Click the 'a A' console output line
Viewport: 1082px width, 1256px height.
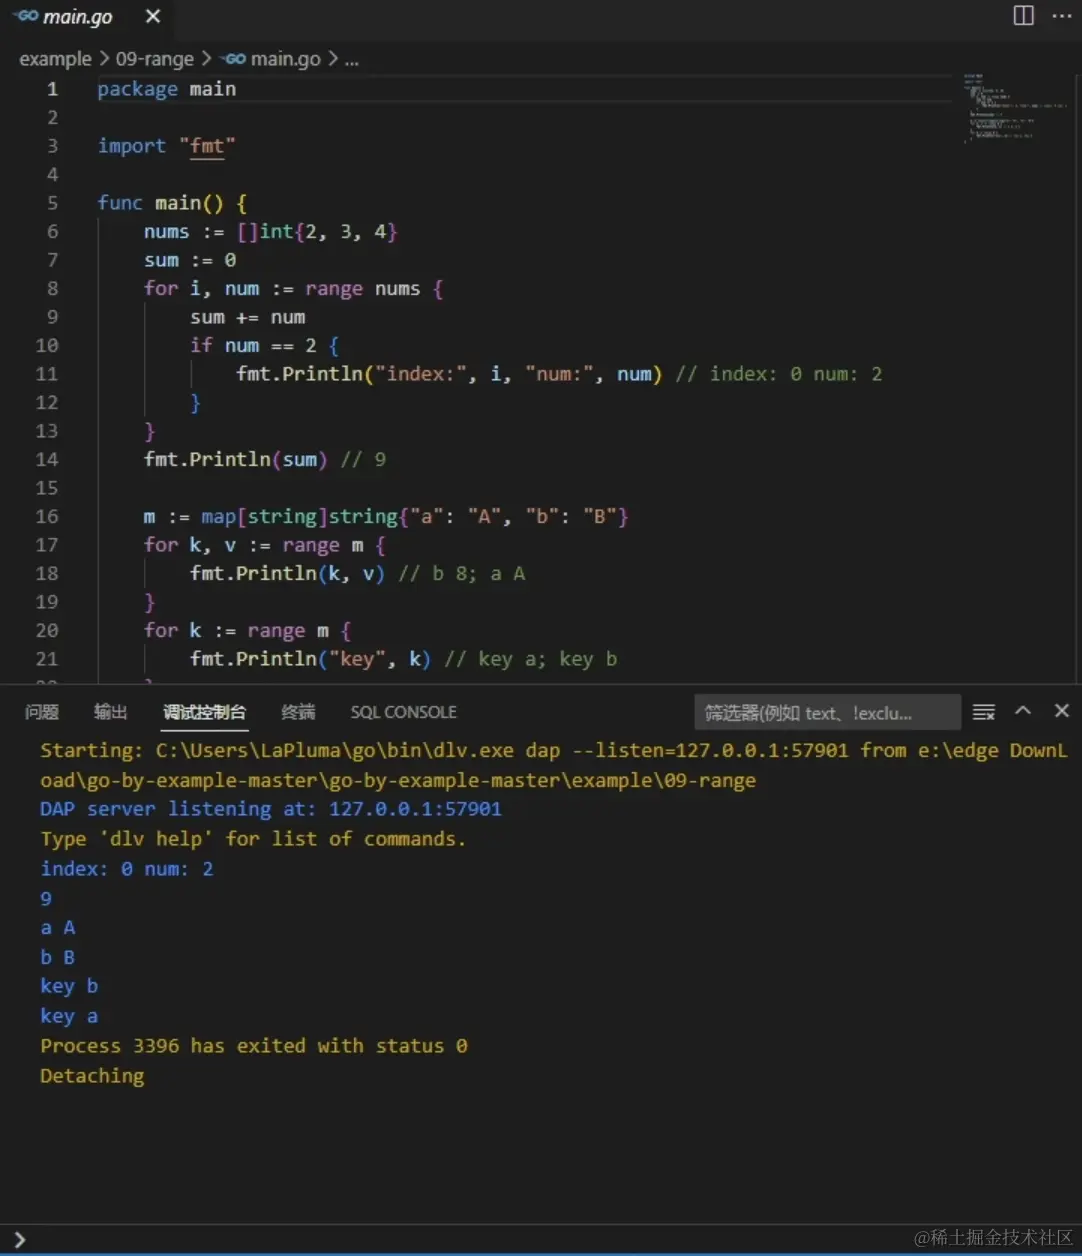(x=58, y=928)
